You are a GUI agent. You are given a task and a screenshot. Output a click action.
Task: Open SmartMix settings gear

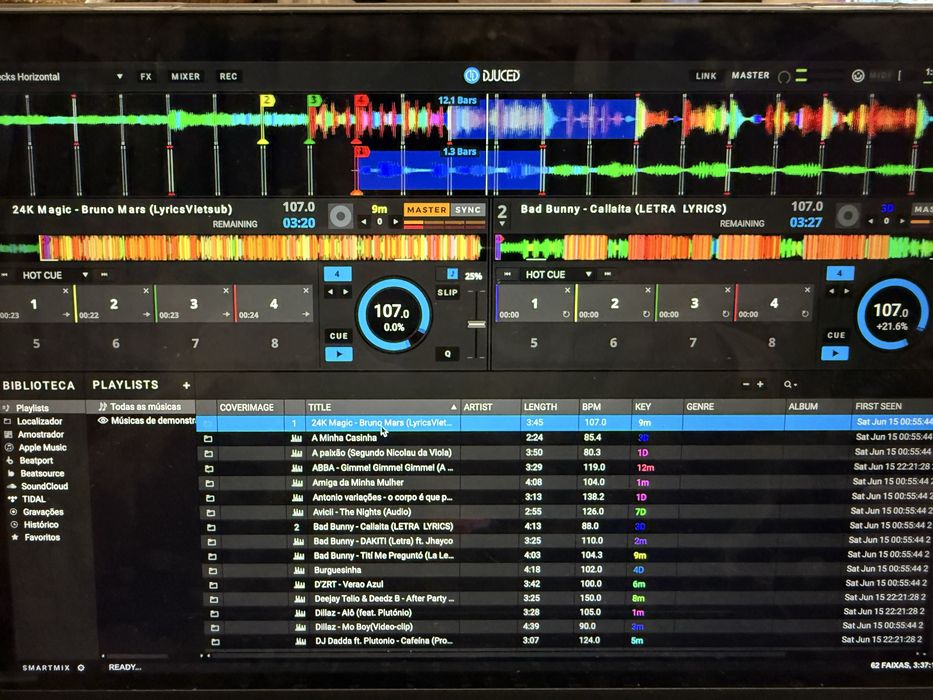(x=82, y=668)
